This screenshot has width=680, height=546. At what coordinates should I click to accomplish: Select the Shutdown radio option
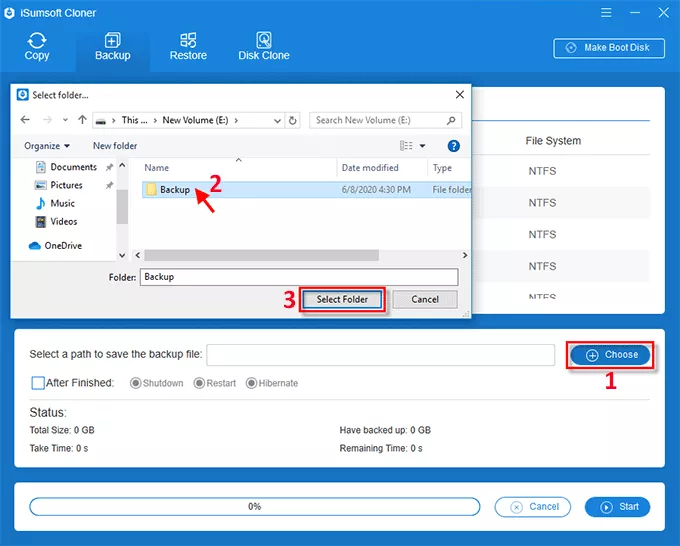136,383
